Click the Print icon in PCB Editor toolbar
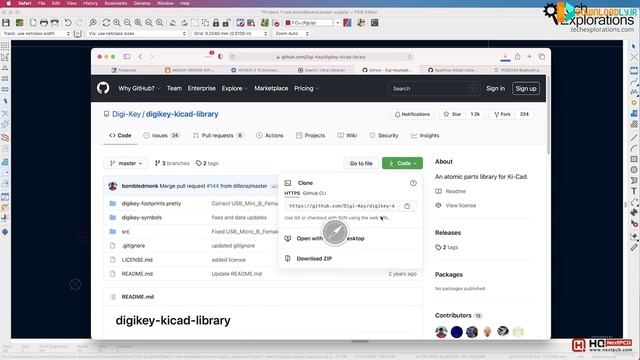 [x=44, y=23]
